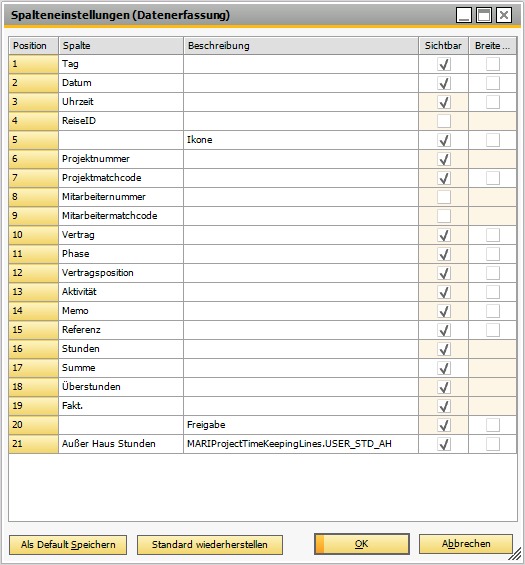The height and width of the screenshot is (565, 525).
Task: Maximize the Spalteneinstellungen window
Action: coord(484,15)
